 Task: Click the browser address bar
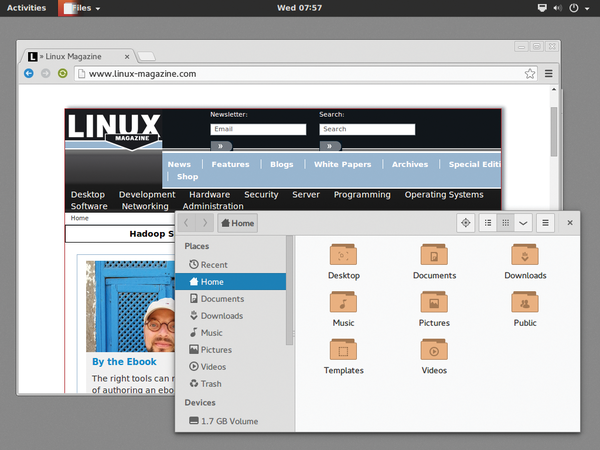306,73
